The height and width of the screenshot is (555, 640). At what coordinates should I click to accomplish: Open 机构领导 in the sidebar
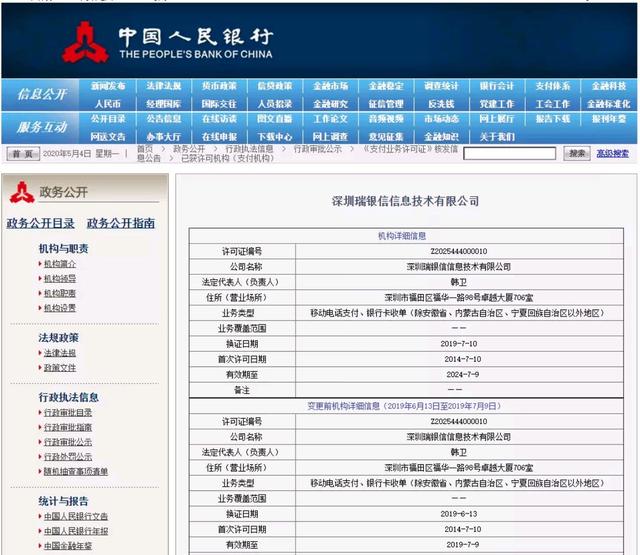60,279
